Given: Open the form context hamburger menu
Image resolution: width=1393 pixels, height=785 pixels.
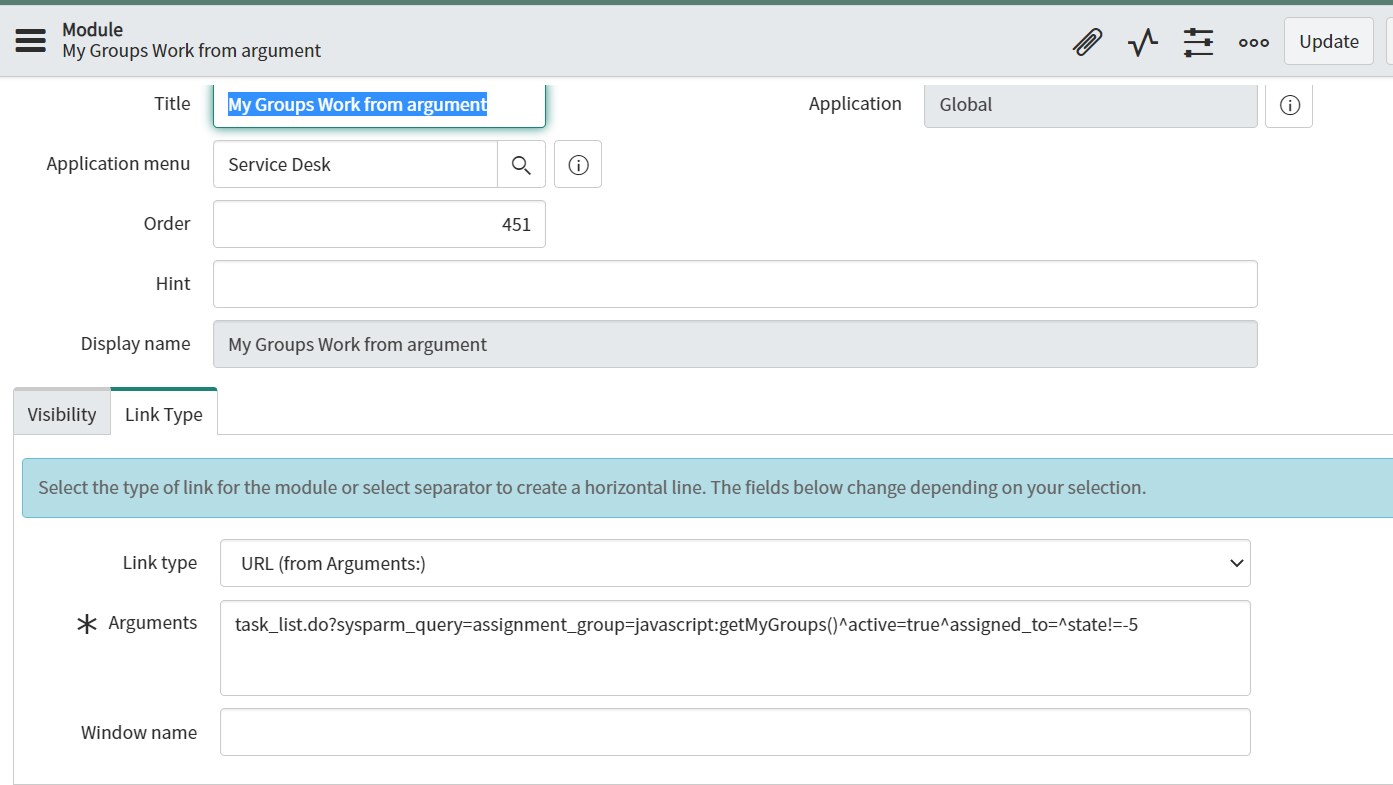Looking at the screenshot, I should 31,40.
